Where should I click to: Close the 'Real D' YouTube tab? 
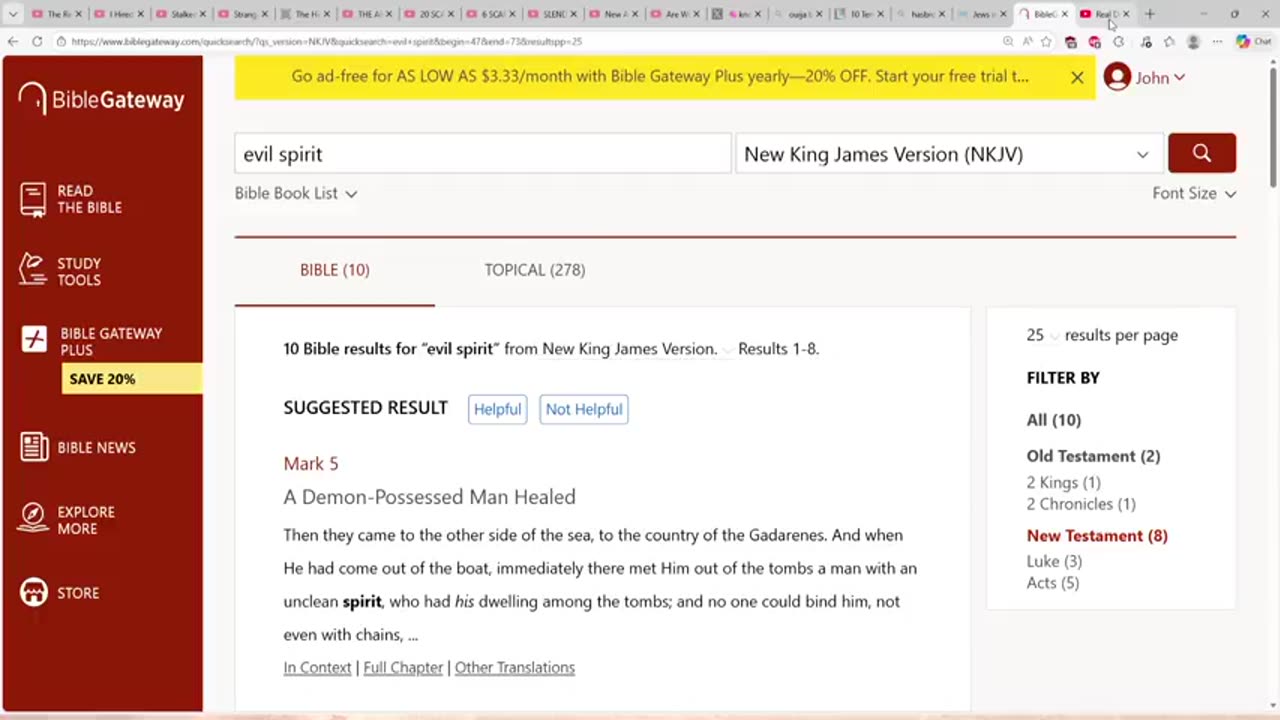point(1126,14)
